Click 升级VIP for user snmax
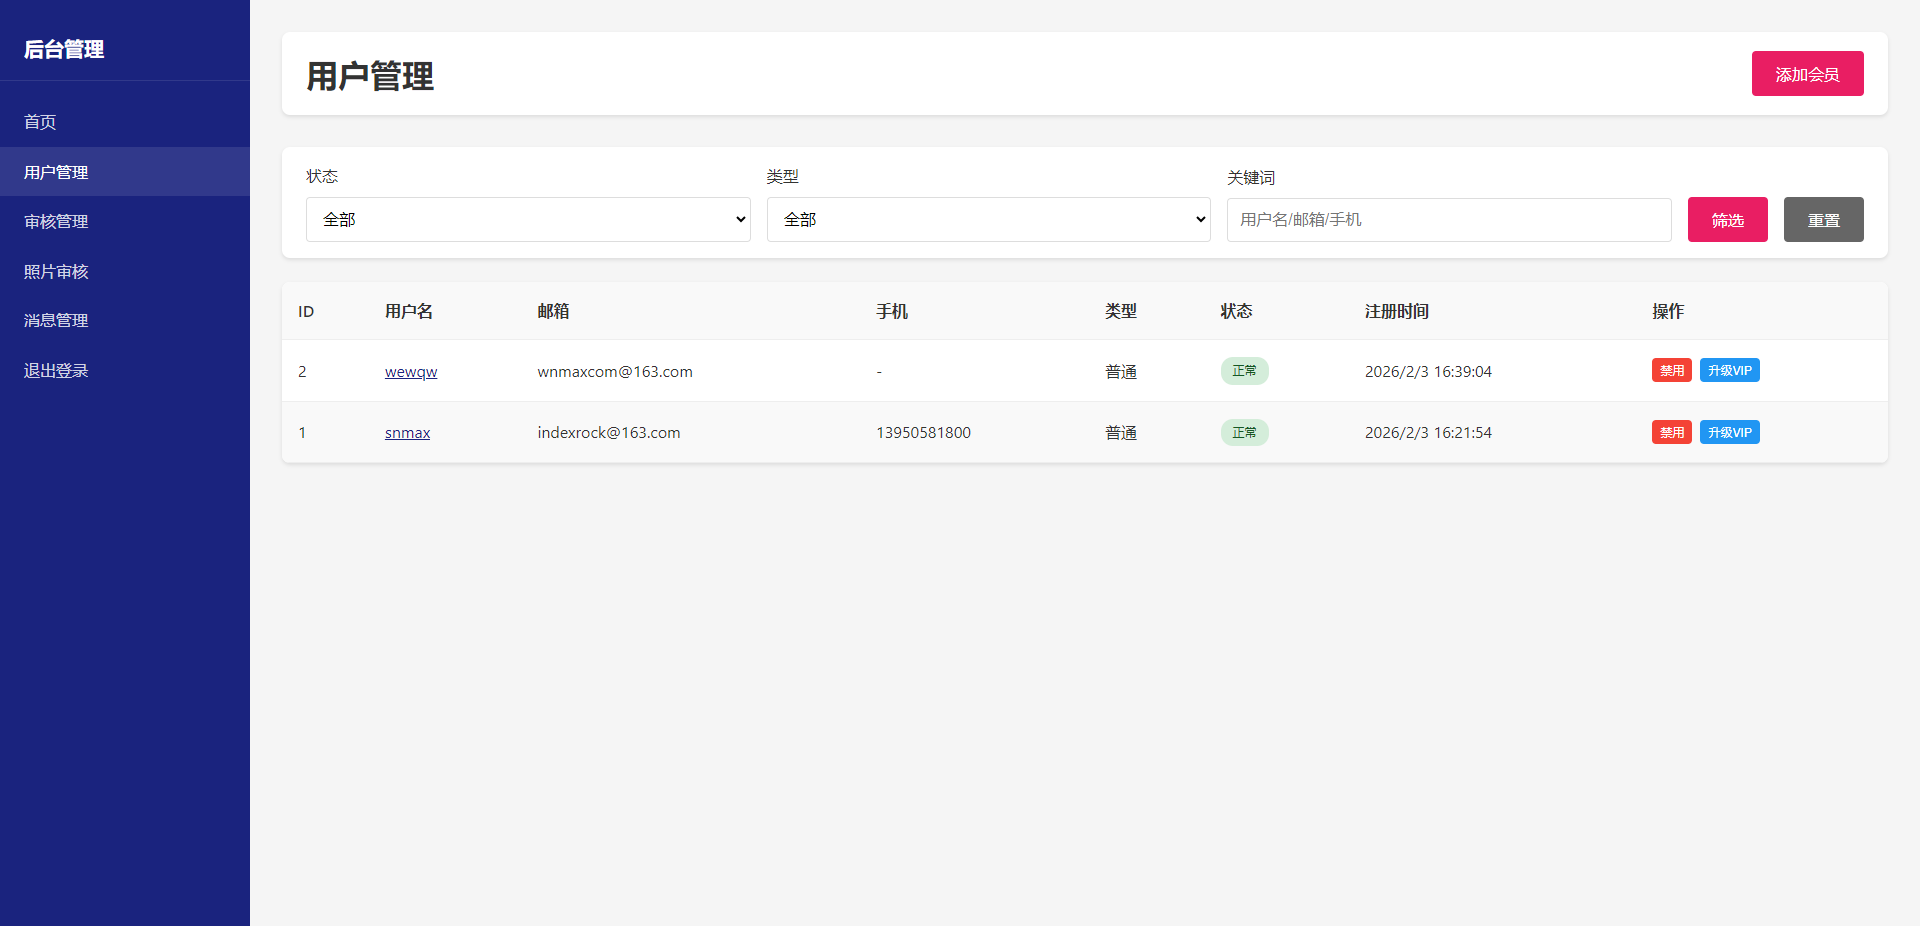Image resolution: width=1920 pixels, height=926 pixels. 1729,432
